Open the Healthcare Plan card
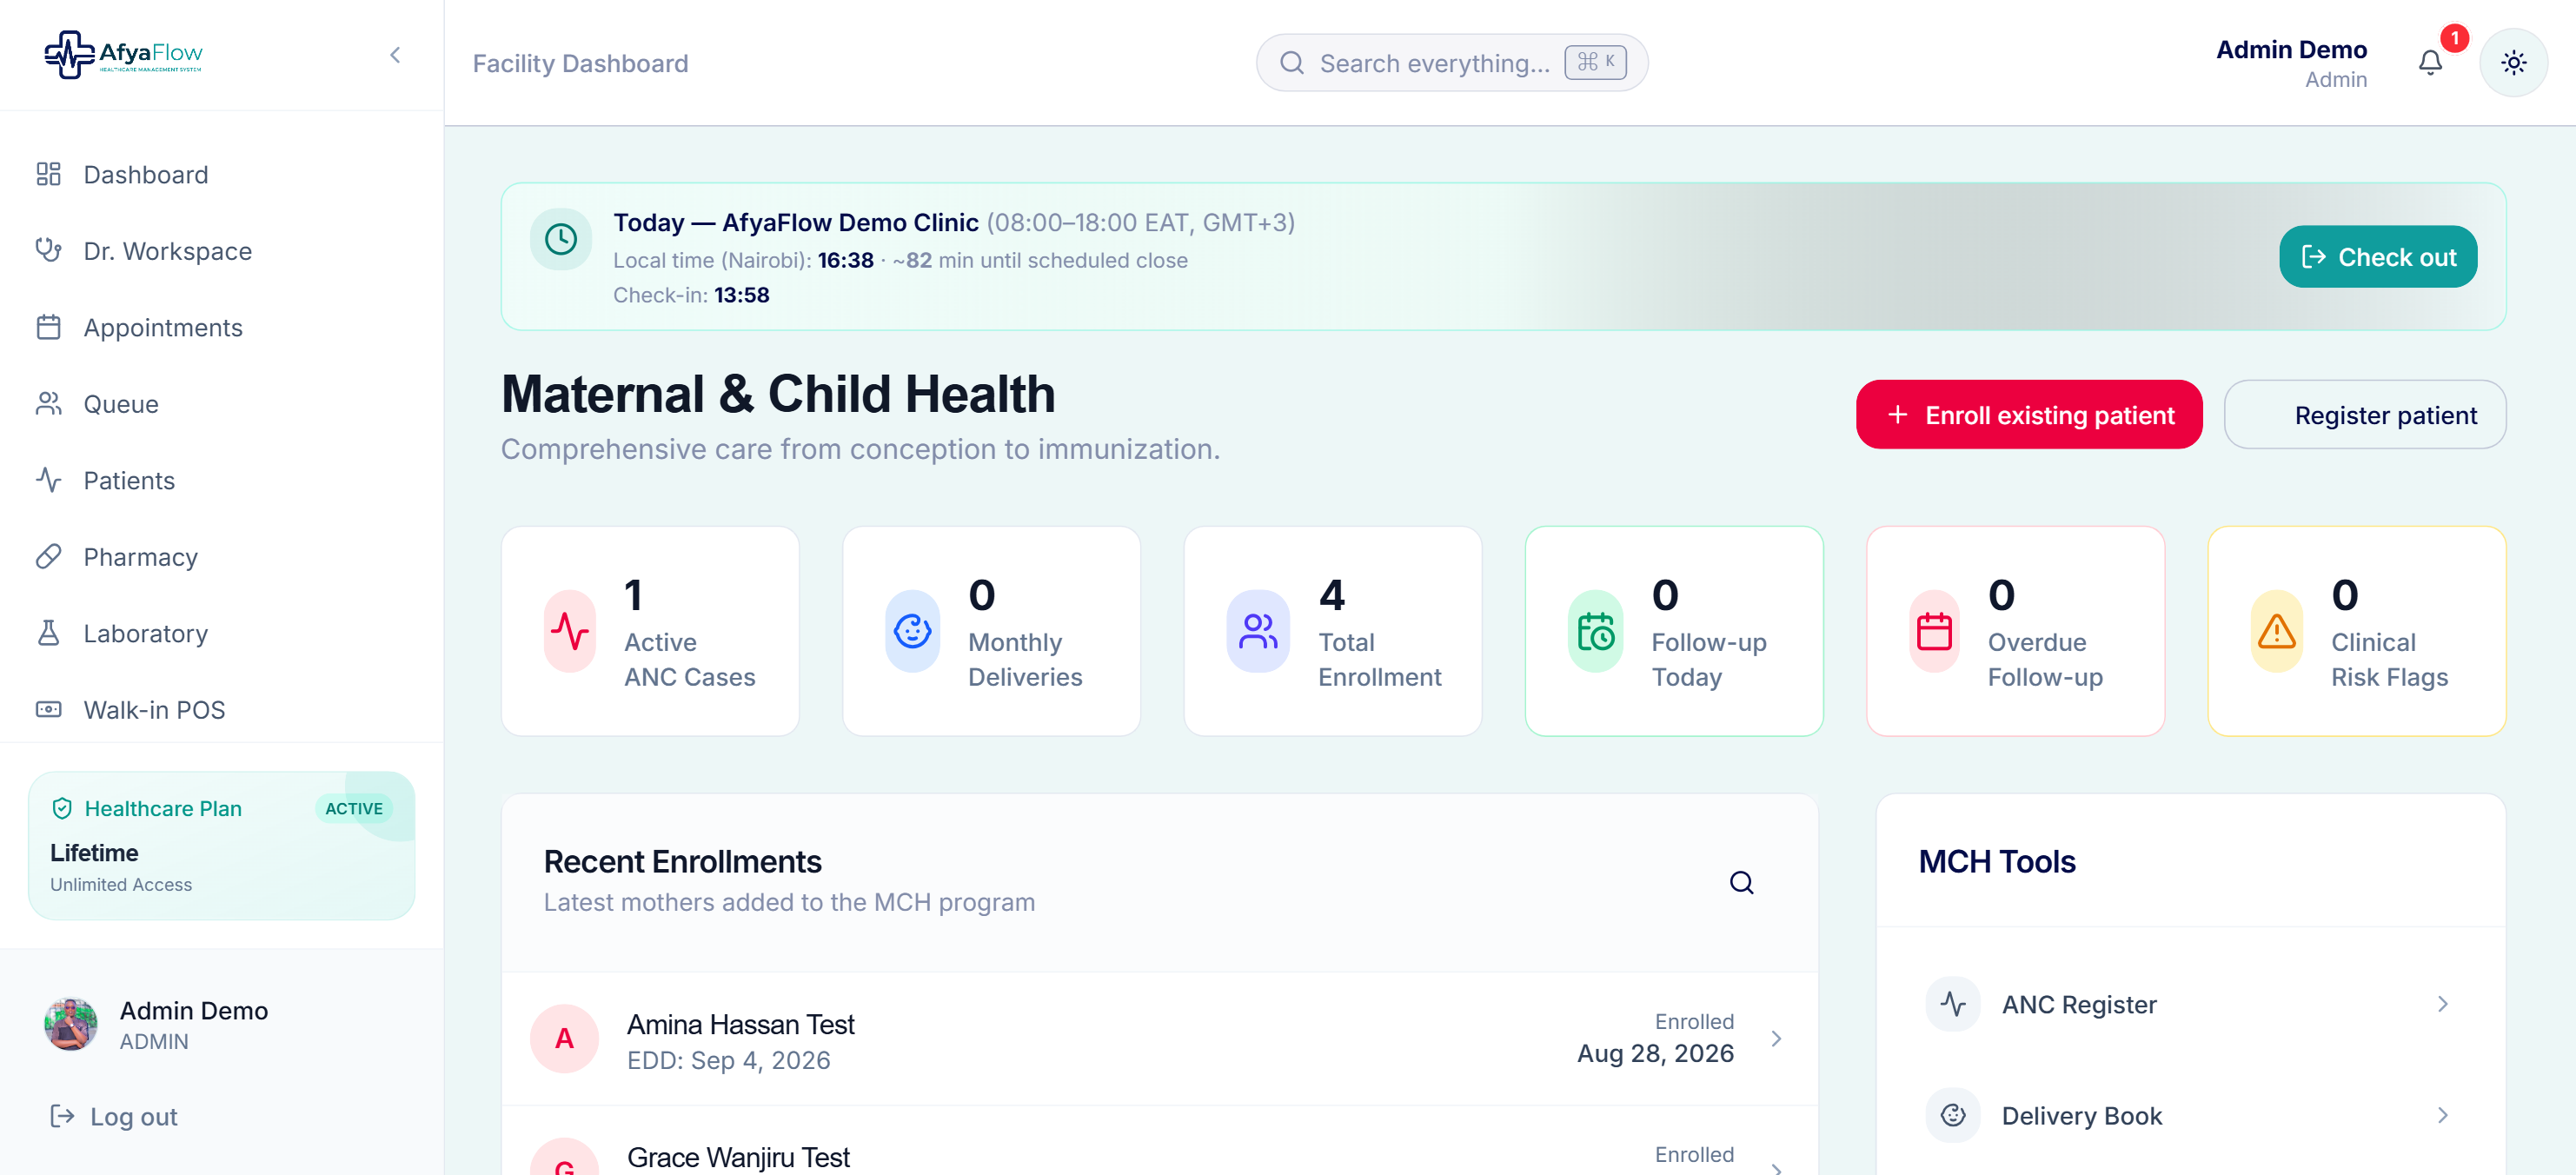Screen dimensions: 2576x1175 (x=221, y=845)
